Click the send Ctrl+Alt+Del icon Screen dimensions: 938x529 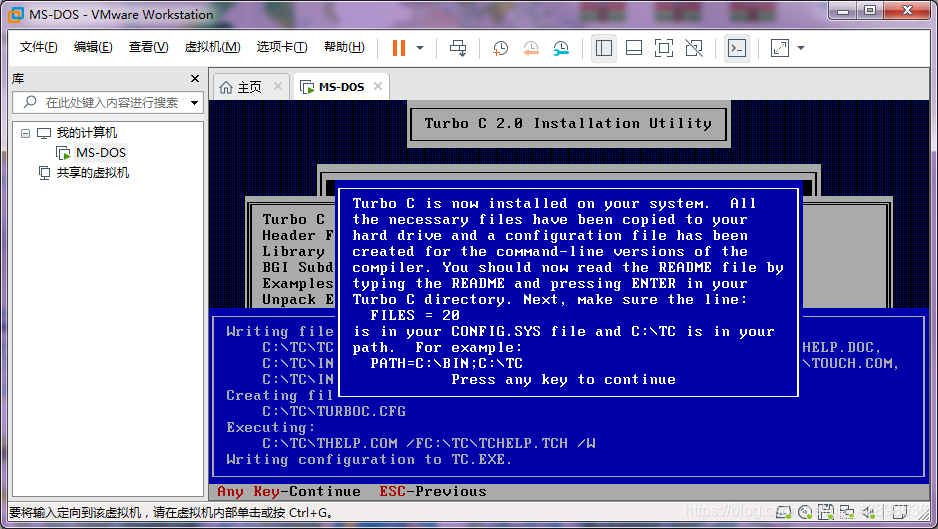(458, 48)
